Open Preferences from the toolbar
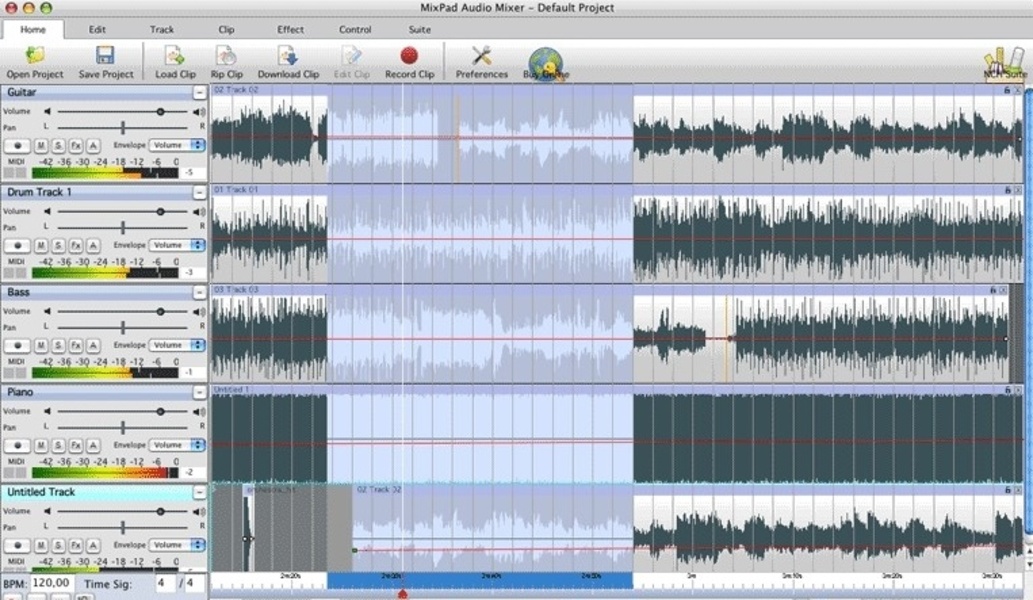 481,57
